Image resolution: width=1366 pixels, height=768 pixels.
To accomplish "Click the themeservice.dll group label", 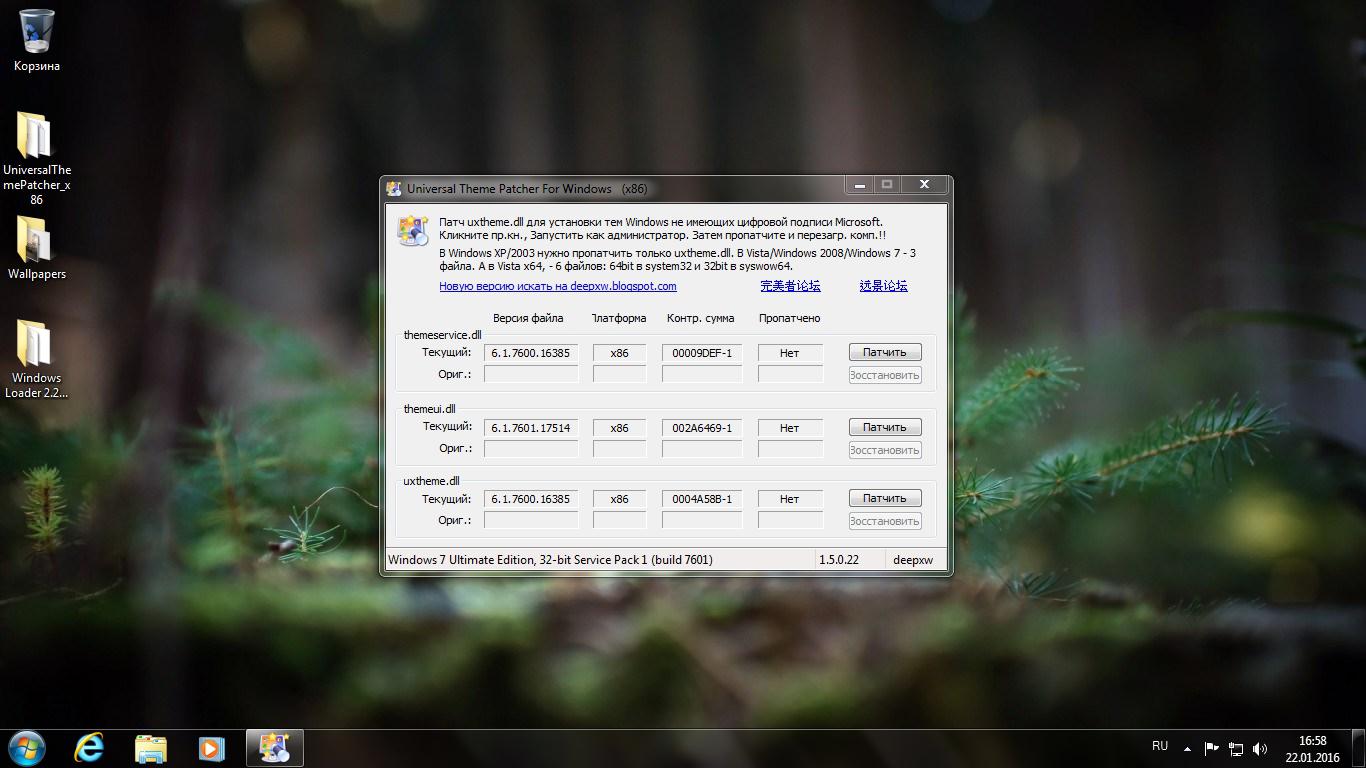I will click(x=442, y=335).
